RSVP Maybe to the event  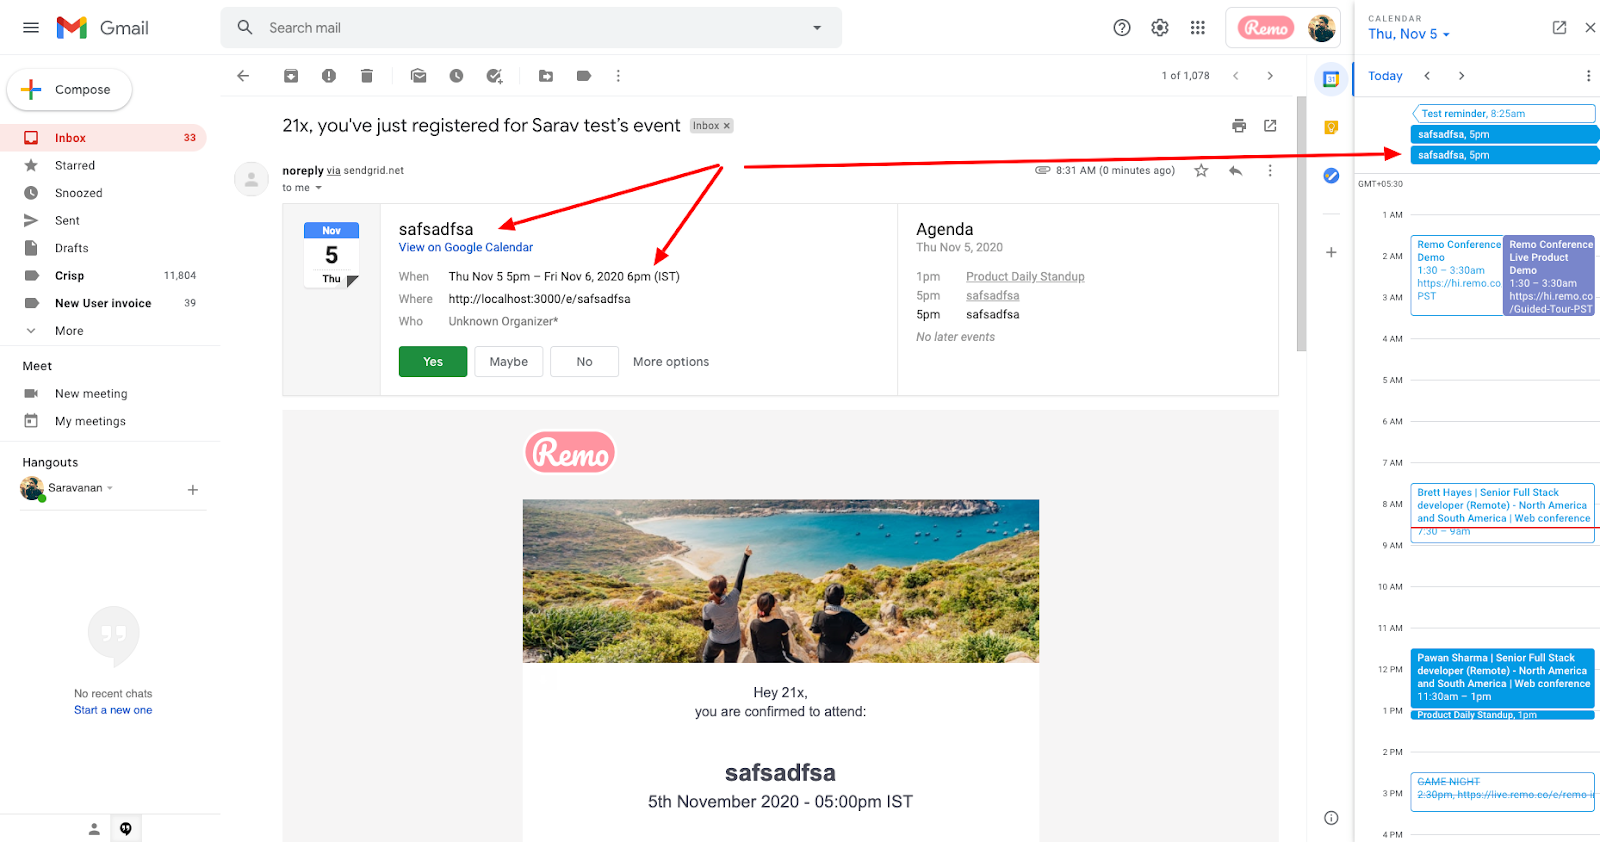[509, 362]
